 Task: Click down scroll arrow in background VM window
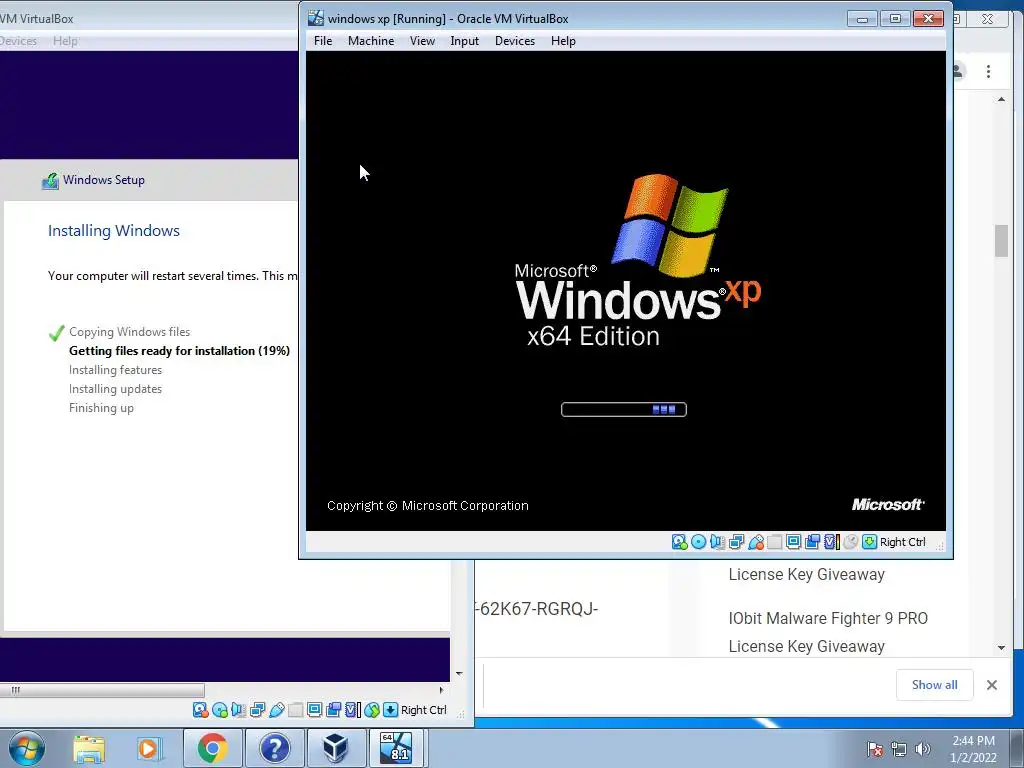pyautogui.click(x=459, y=673)
